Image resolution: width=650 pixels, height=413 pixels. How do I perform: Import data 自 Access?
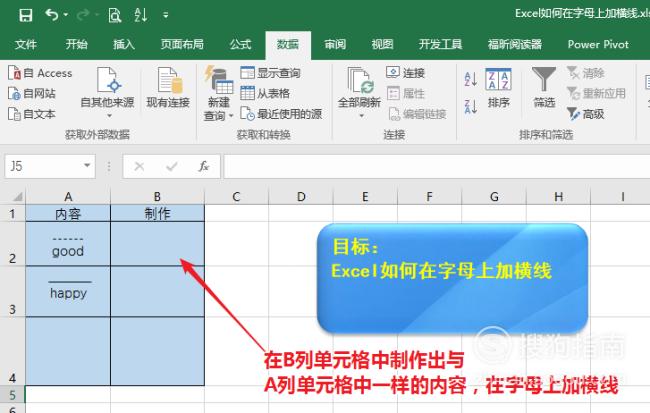coord(40,73)
